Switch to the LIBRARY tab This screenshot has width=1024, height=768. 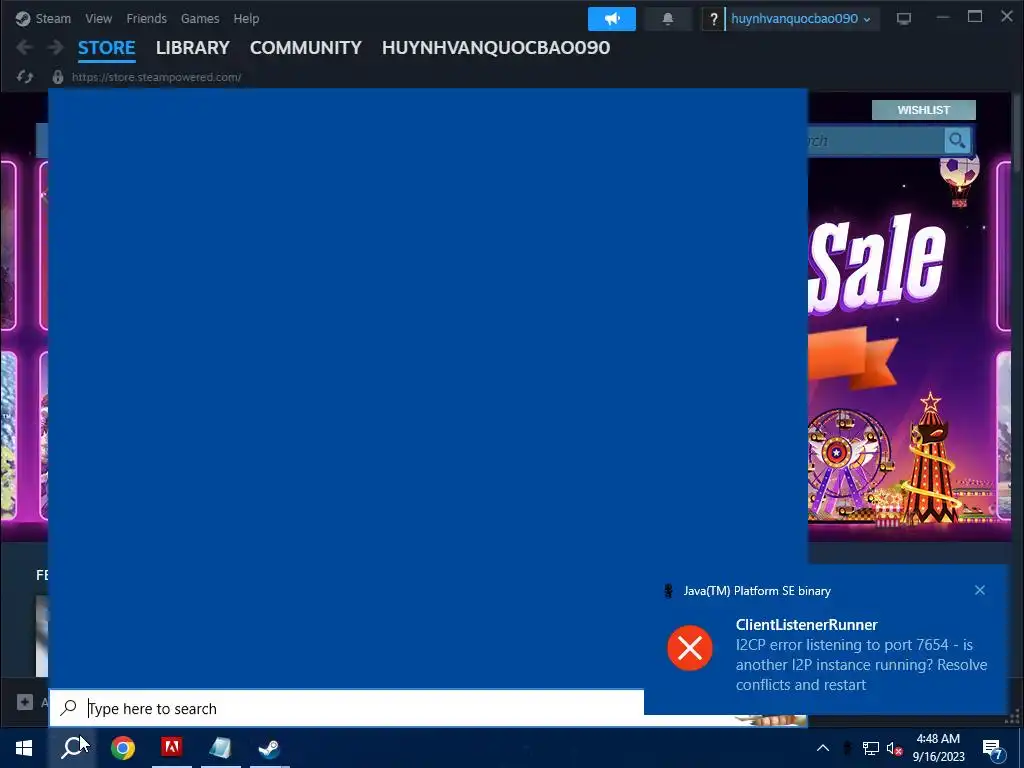click(193, 48)
